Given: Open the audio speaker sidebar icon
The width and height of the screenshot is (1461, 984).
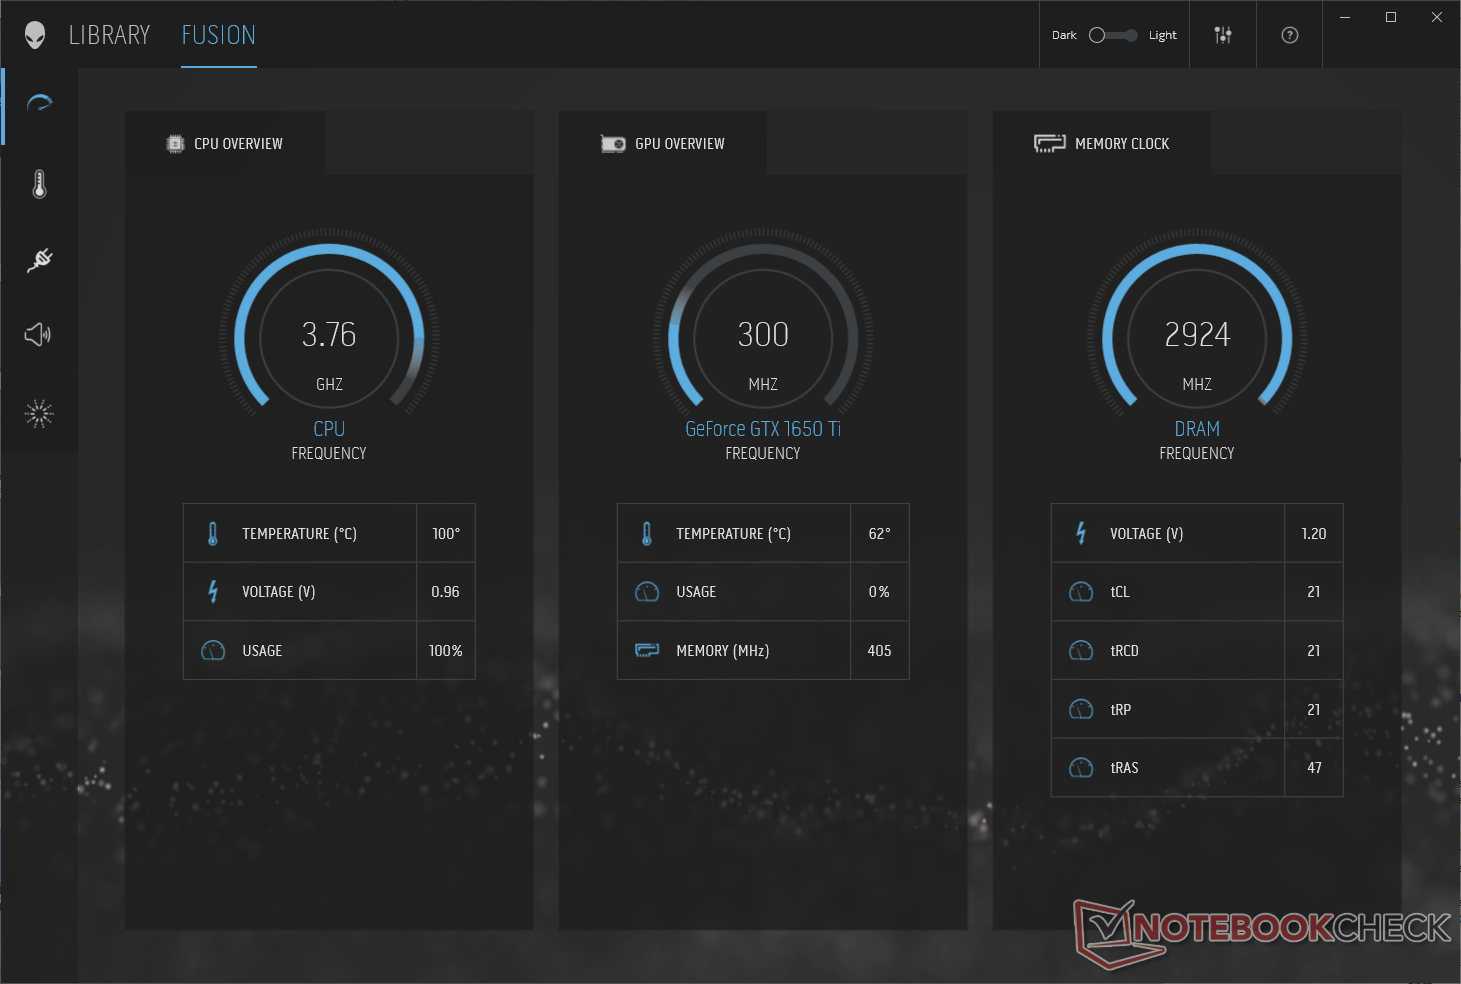Looking at the screenshot, I should tap(38, 334).
